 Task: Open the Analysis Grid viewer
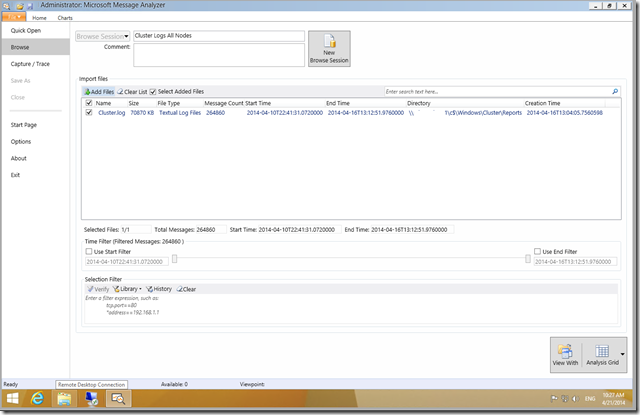click(602, 355)
